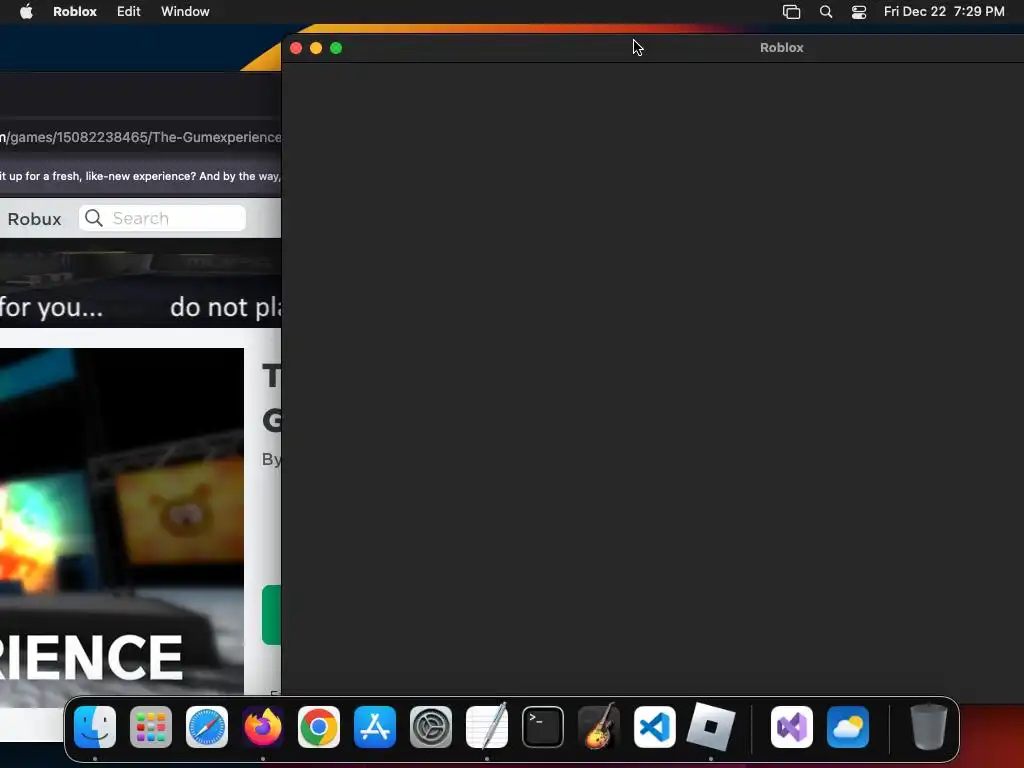The height and width of the screenshot is (768, 1024).
Task: Open Spotlight search in menu bar
Action: (x=825, y=12)
